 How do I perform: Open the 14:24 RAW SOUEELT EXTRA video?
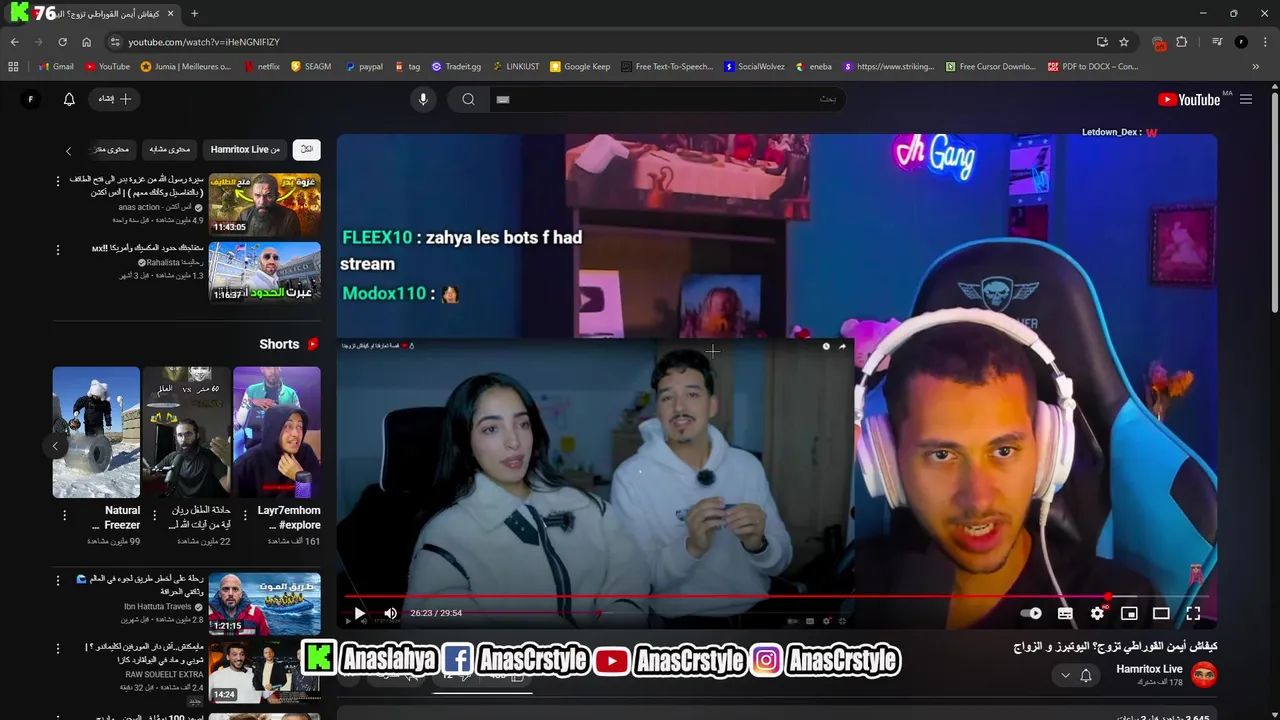point(264,671)
